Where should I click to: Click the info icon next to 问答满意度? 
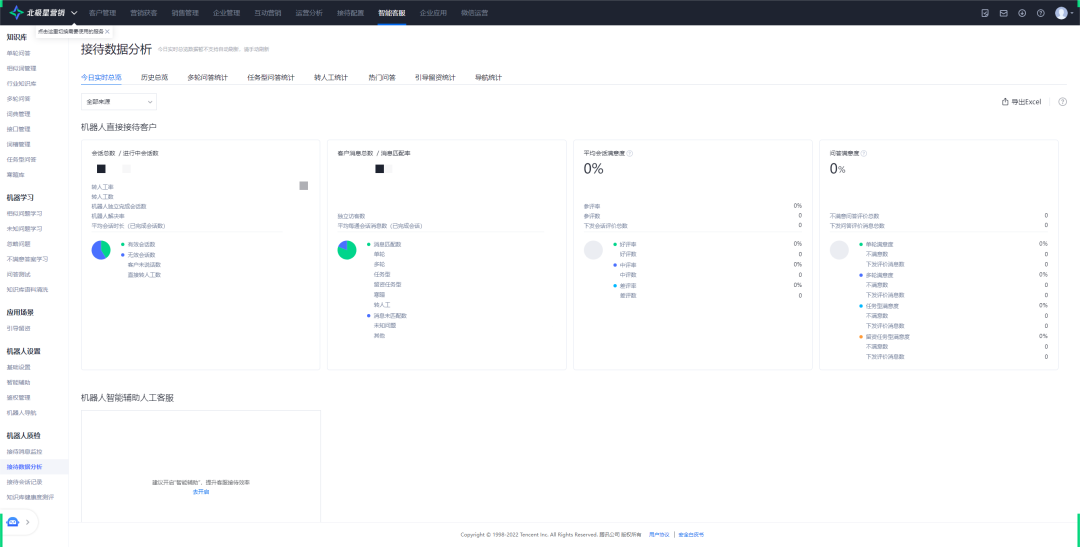click(x=864, y=154)
